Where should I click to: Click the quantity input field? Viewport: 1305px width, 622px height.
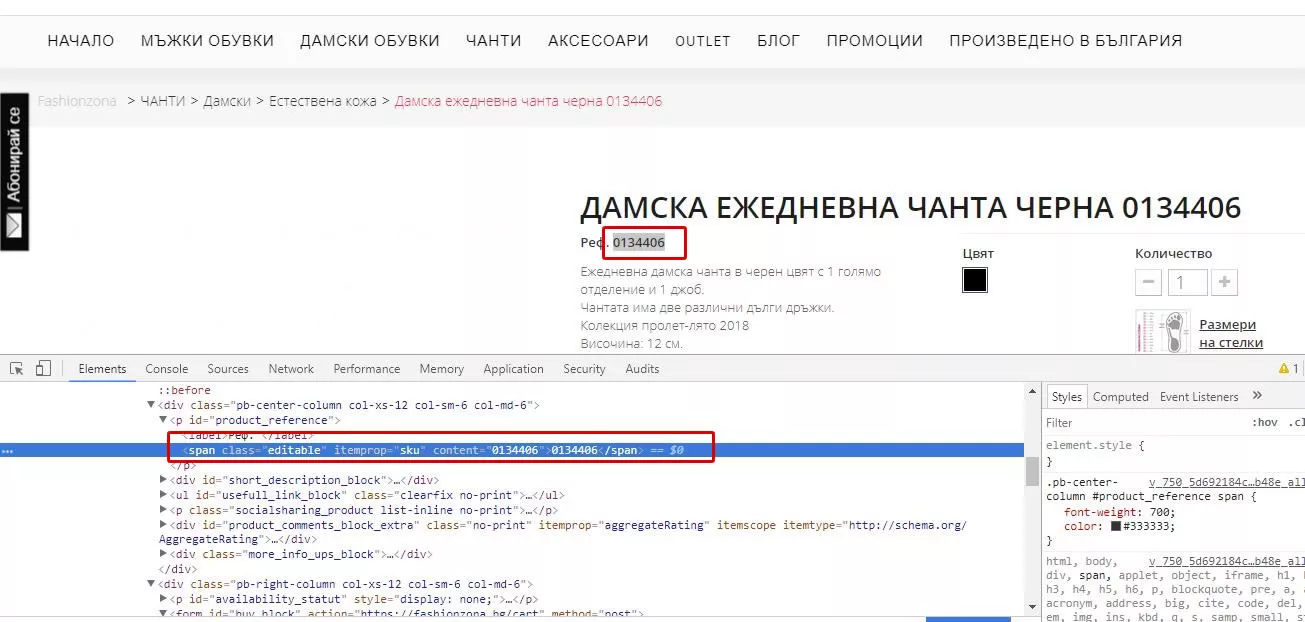(x=1187, y=282)
